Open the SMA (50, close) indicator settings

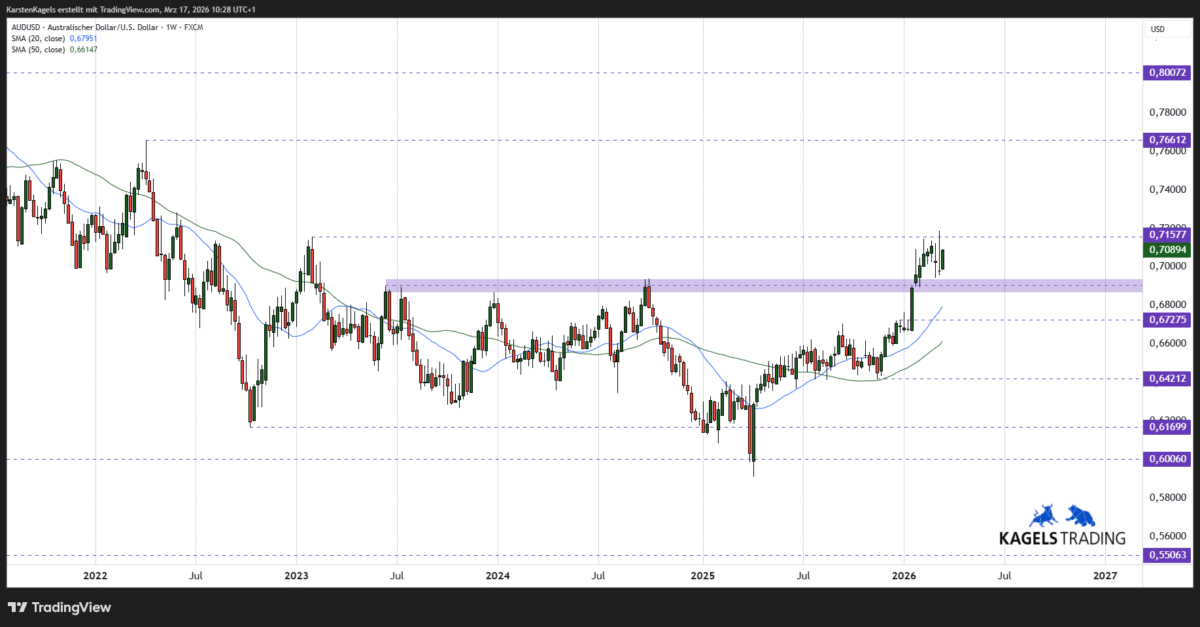(38, 49)
